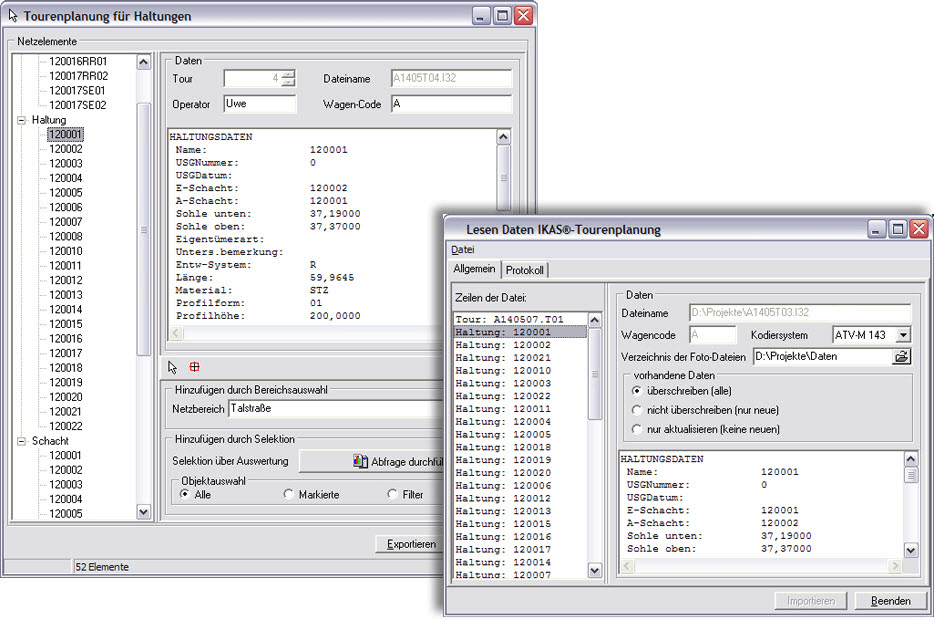Open the Datei menu
Screen dimensions: 935x620
[462, 249]
